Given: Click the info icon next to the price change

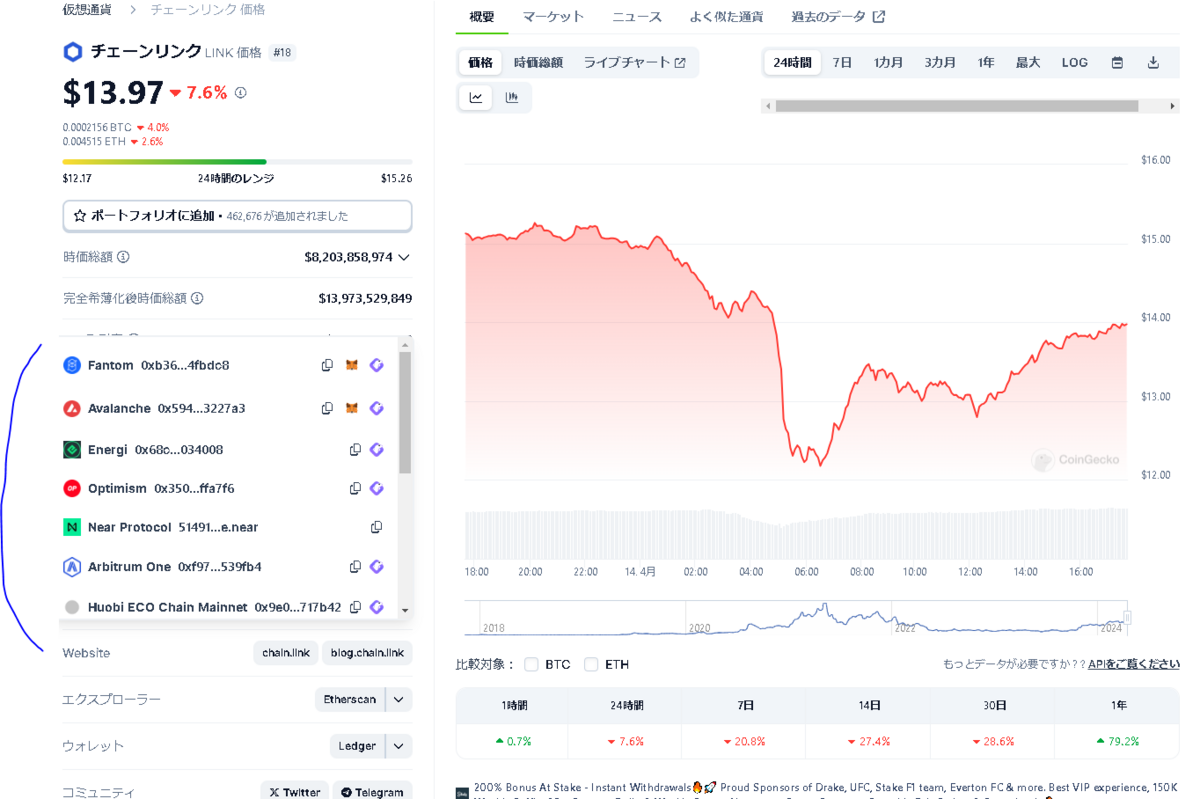Looking at the screenshot, I should coord(241,93).
